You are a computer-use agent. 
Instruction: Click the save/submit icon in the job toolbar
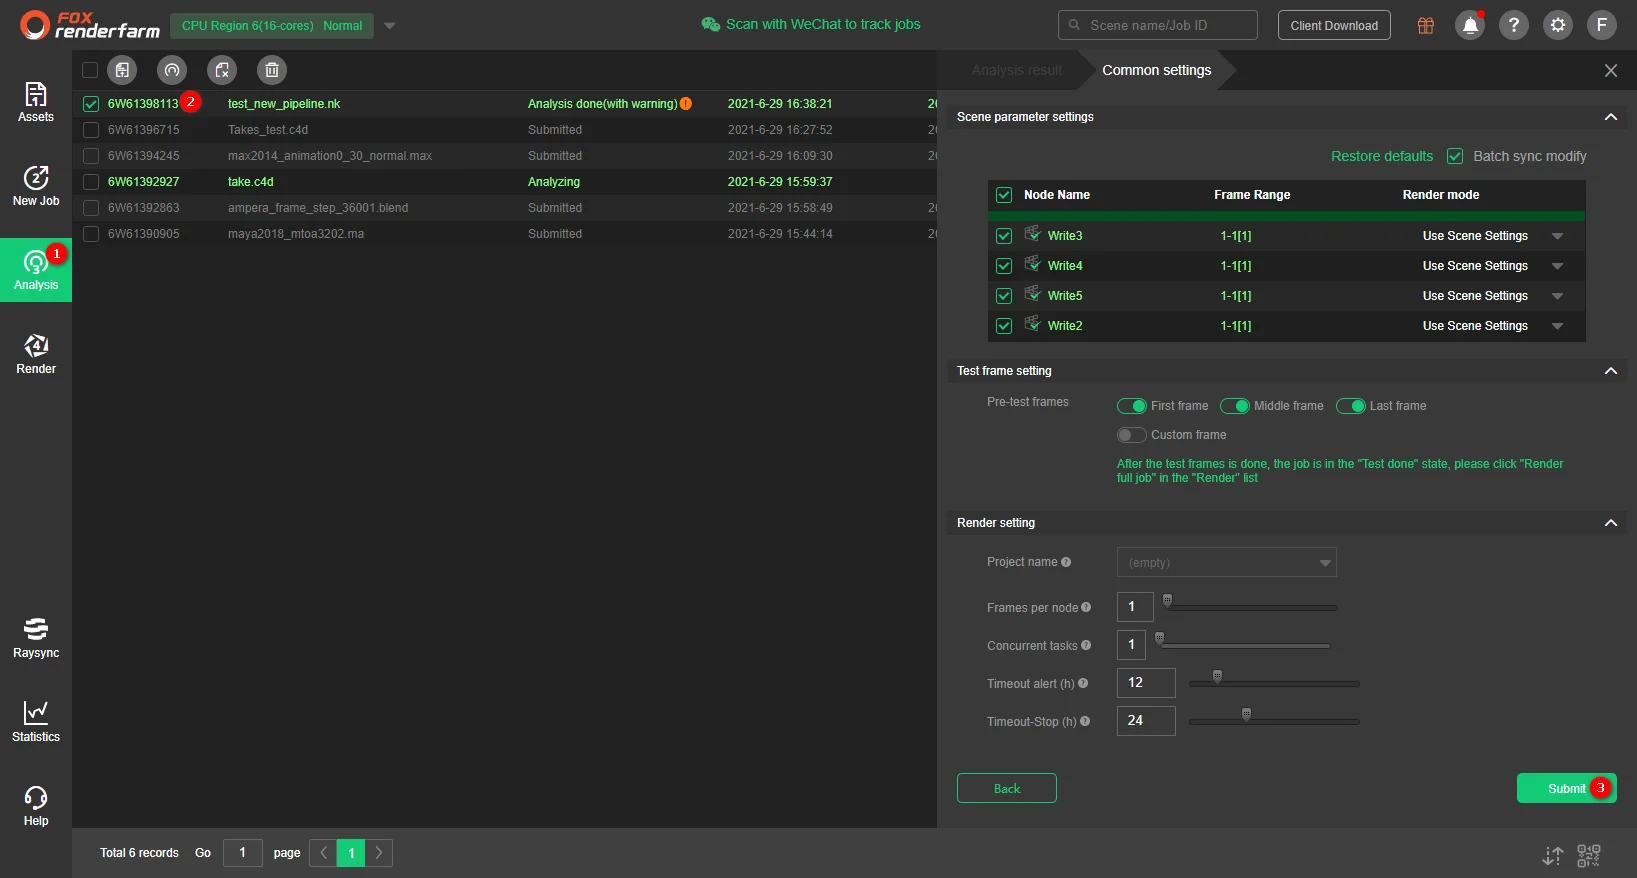122,70
